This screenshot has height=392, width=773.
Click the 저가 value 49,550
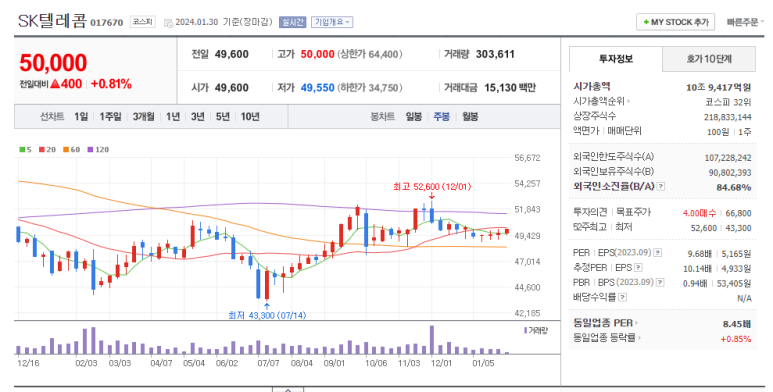click(x=317, y=88)
